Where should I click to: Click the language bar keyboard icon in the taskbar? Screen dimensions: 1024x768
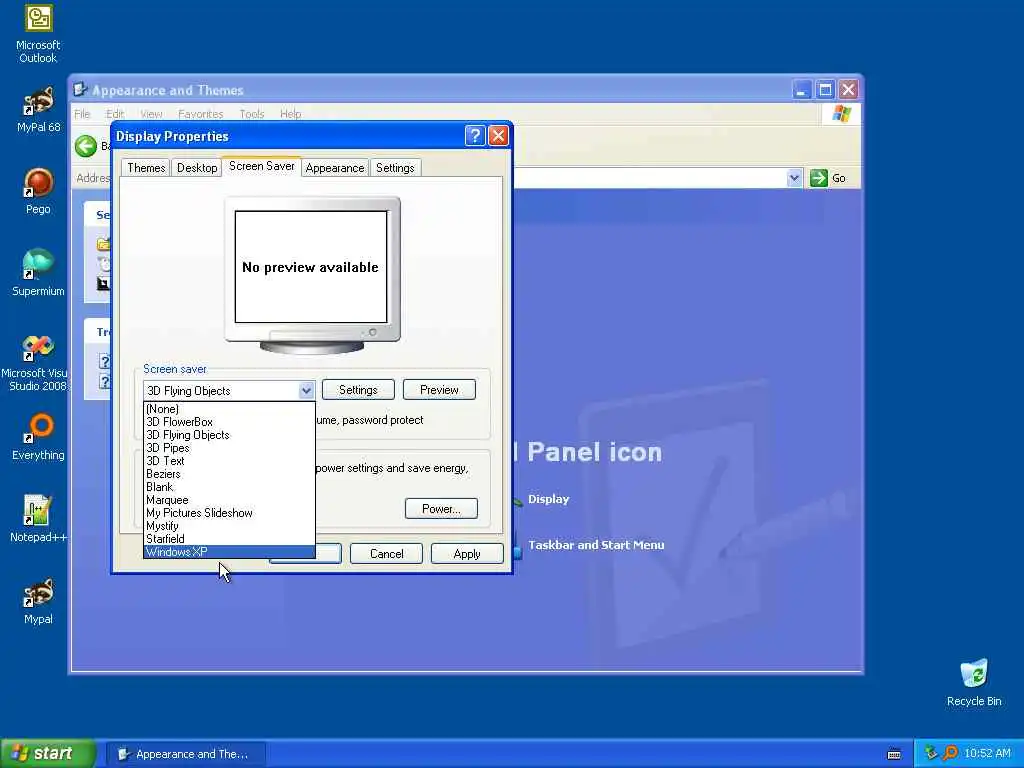[894, 754]
